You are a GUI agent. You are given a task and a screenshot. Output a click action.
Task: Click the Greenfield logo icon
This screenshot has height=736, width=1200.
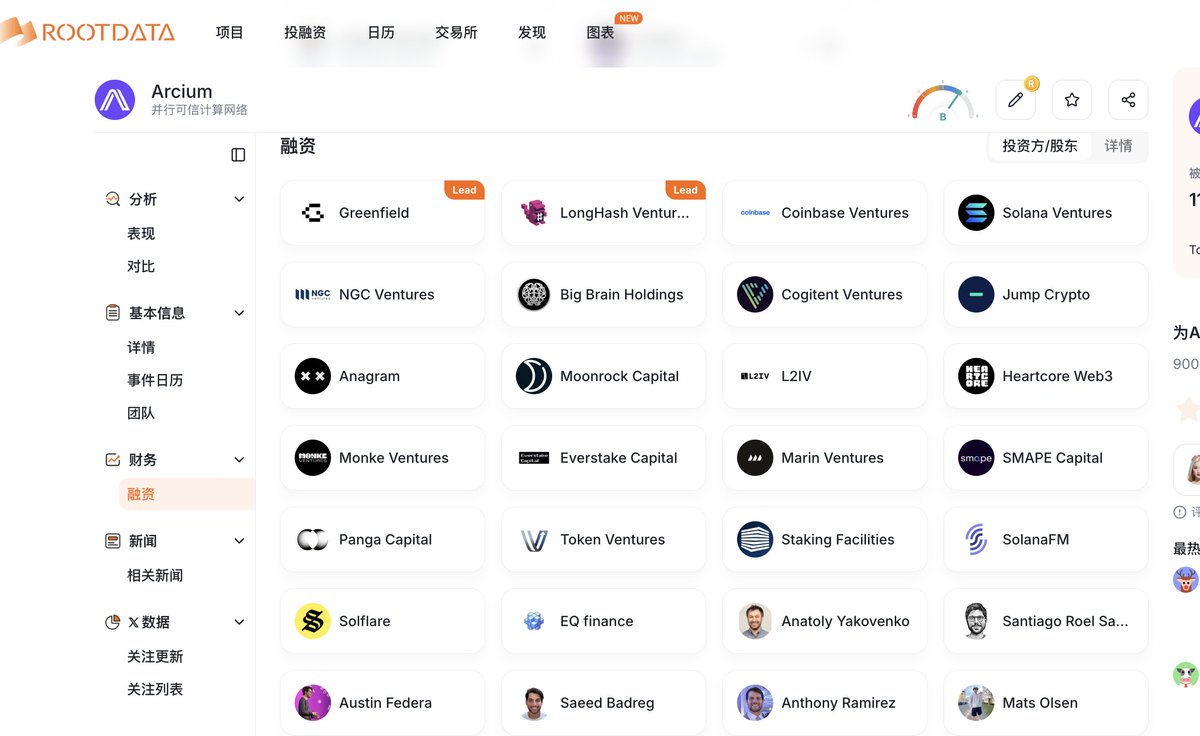pyautogui.click(x=313, y=213)
